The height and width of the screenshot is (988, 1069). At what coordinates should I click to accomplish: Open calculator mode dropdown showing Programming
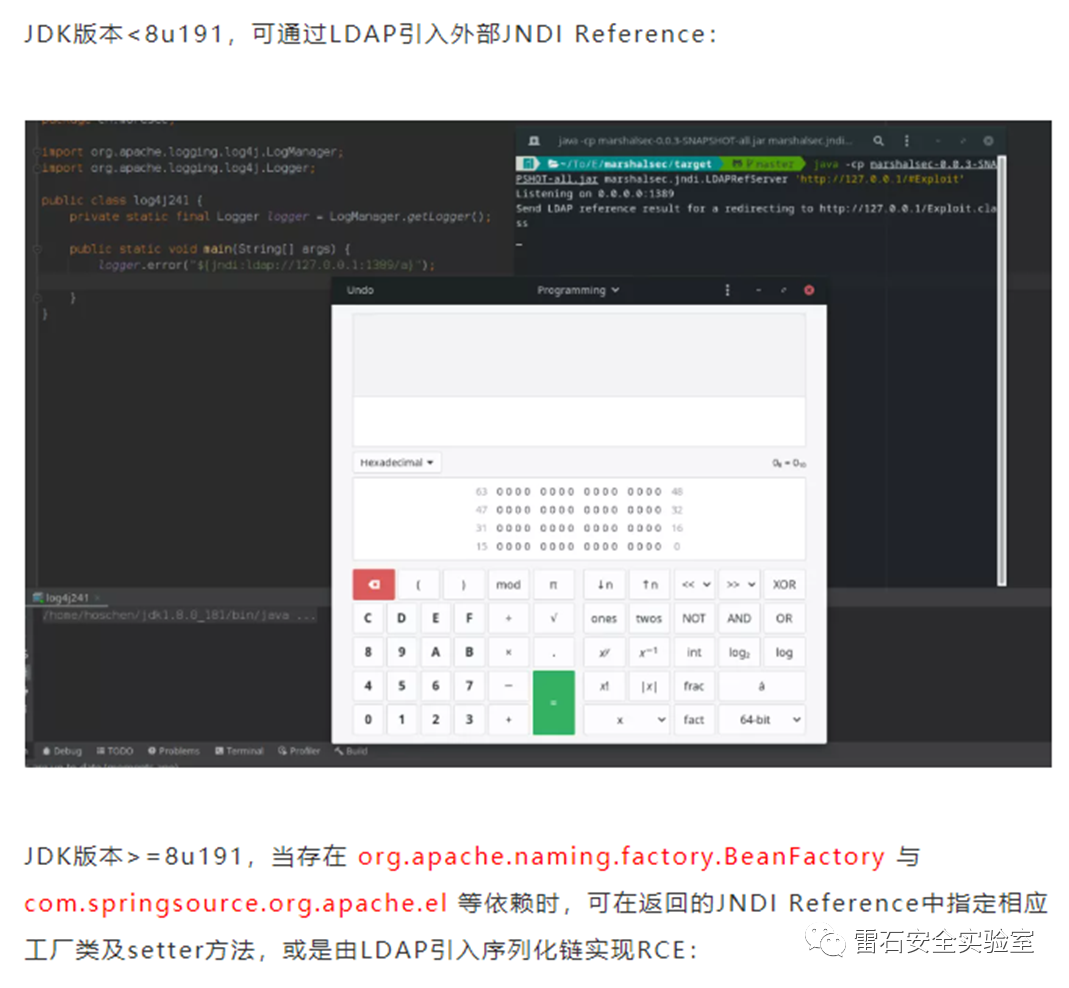pos(577,290)
